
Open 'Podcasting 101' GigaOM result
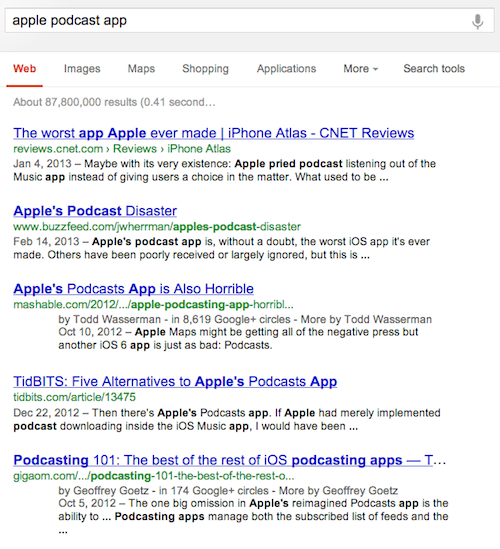(x=229, y=460)
